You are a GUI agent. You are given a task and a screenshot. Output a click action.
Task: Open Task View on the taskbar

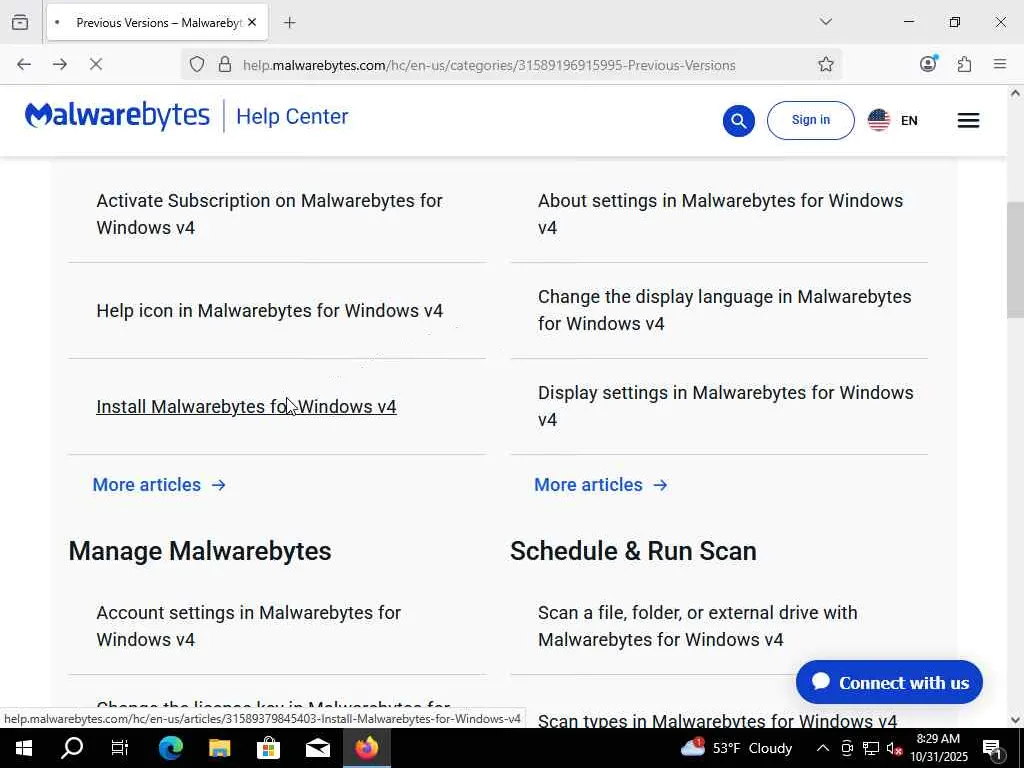click(120, 748)
